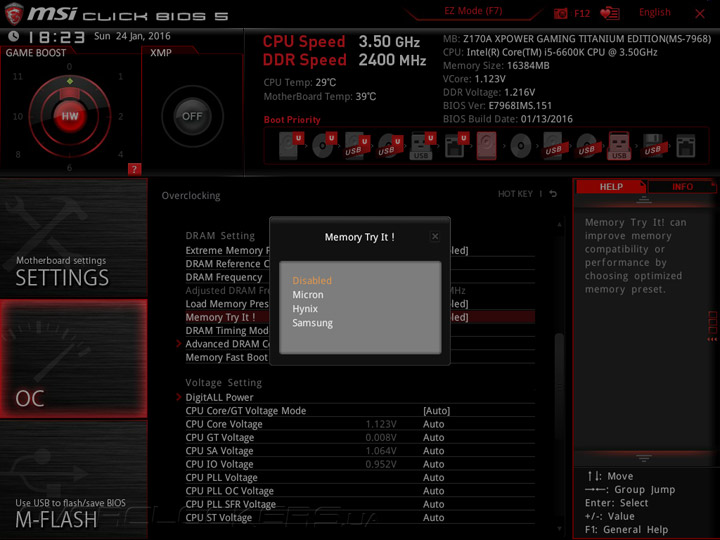Choose Micron memory preset
The height and width of the screenshot is (540, 720).
(308, 295)
